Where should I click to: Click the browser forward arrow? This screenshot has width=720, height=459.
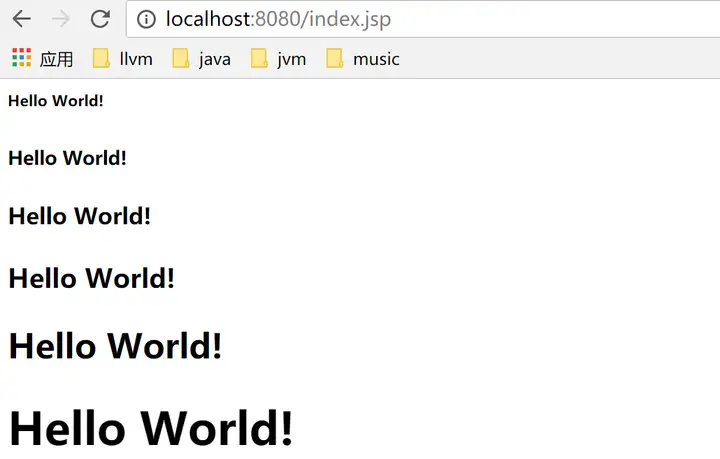pyautogui.click(x=61, y=19)
